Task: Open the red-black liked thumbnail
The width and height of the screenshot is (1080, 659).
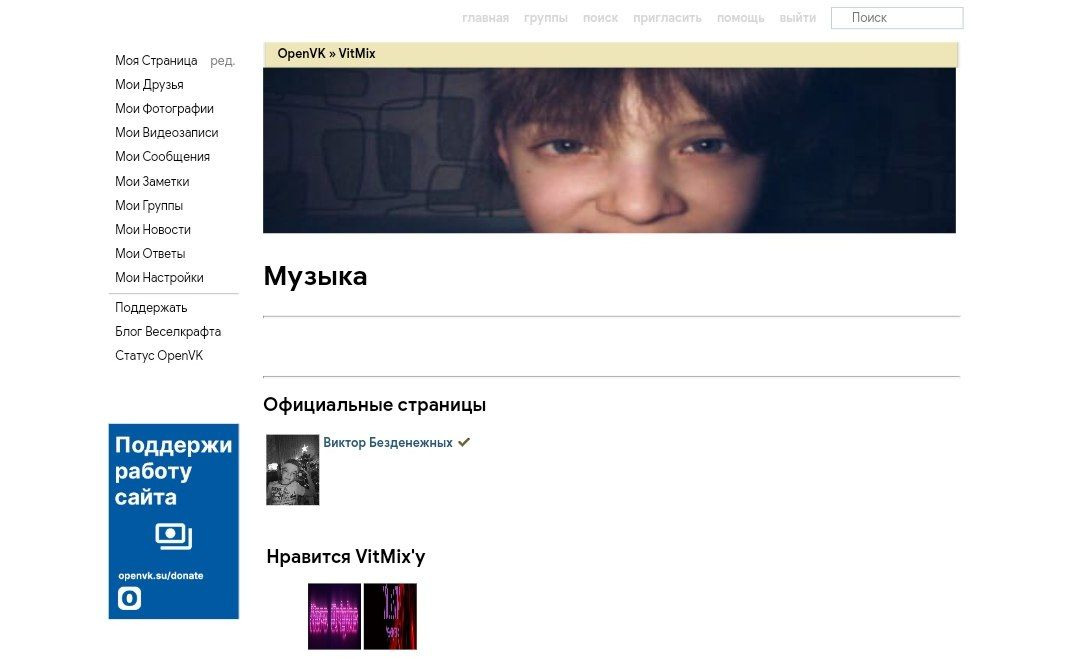Action: pyautogui.click(x=391, y=616)
